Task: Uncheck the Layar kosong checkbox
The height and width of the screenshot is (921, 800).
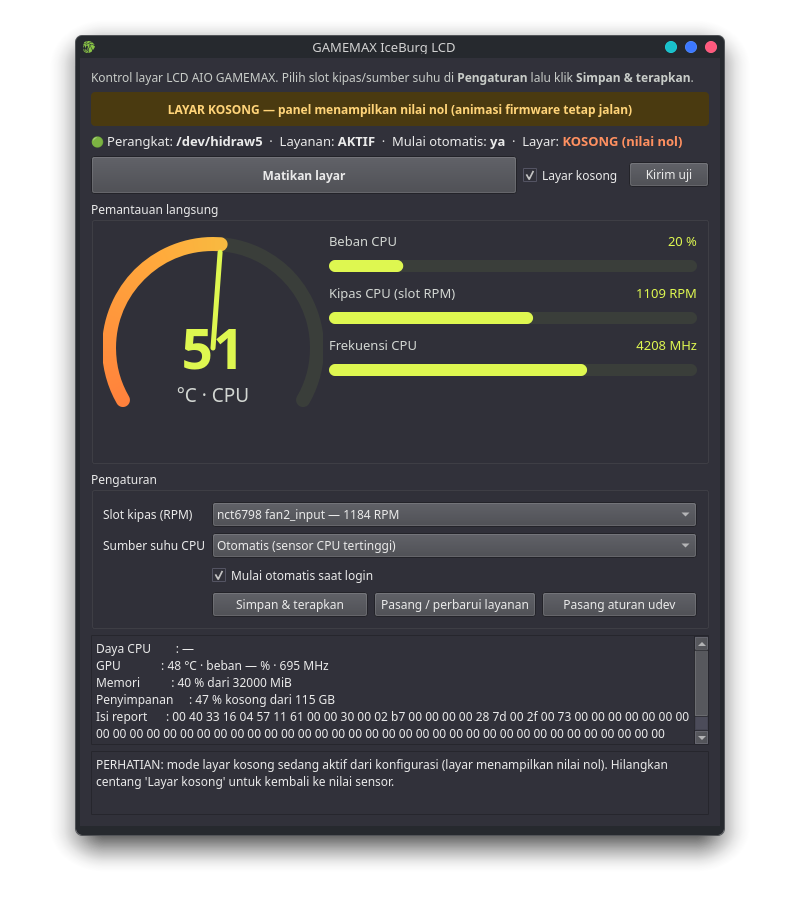Action: tap(530, 175)
